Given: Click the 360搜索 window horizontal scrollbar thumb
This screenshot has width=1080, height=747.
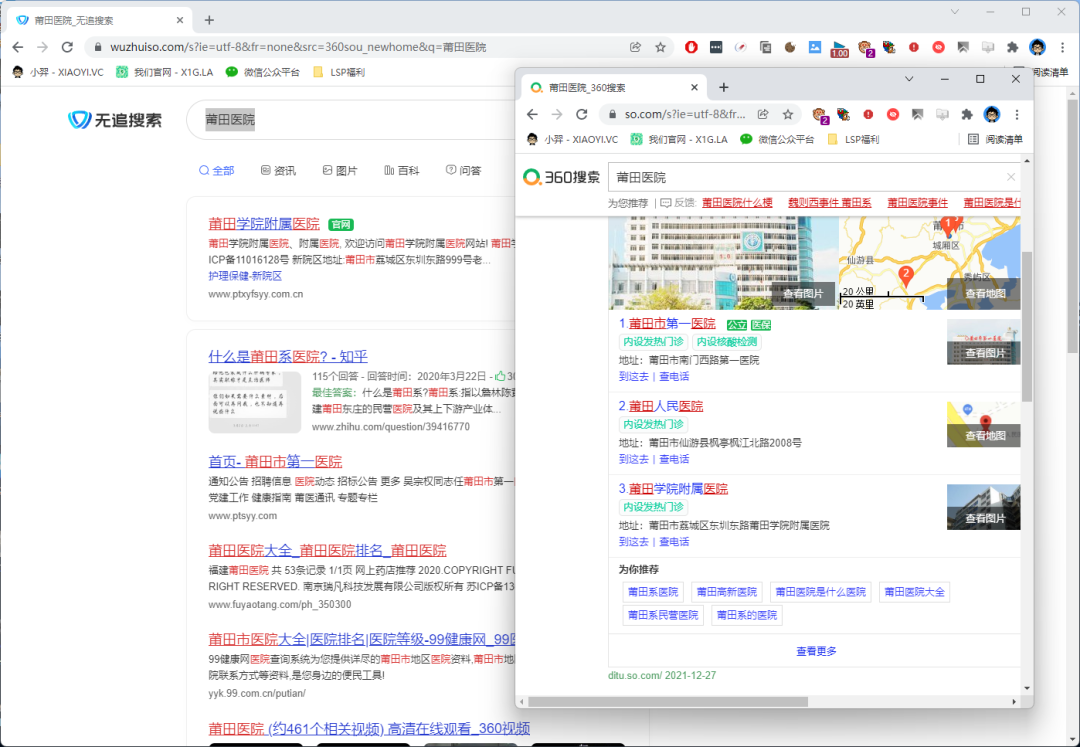Looking at the screenshot, I should (x=668, y=702).
